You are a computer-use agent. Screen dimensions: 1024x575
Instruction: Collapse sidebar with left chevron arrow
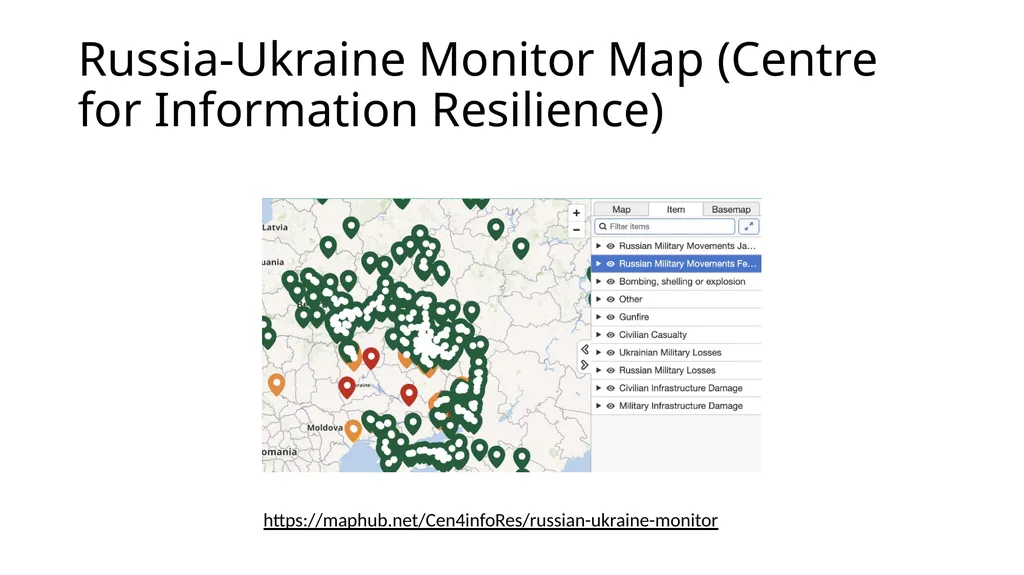[584, 350]
